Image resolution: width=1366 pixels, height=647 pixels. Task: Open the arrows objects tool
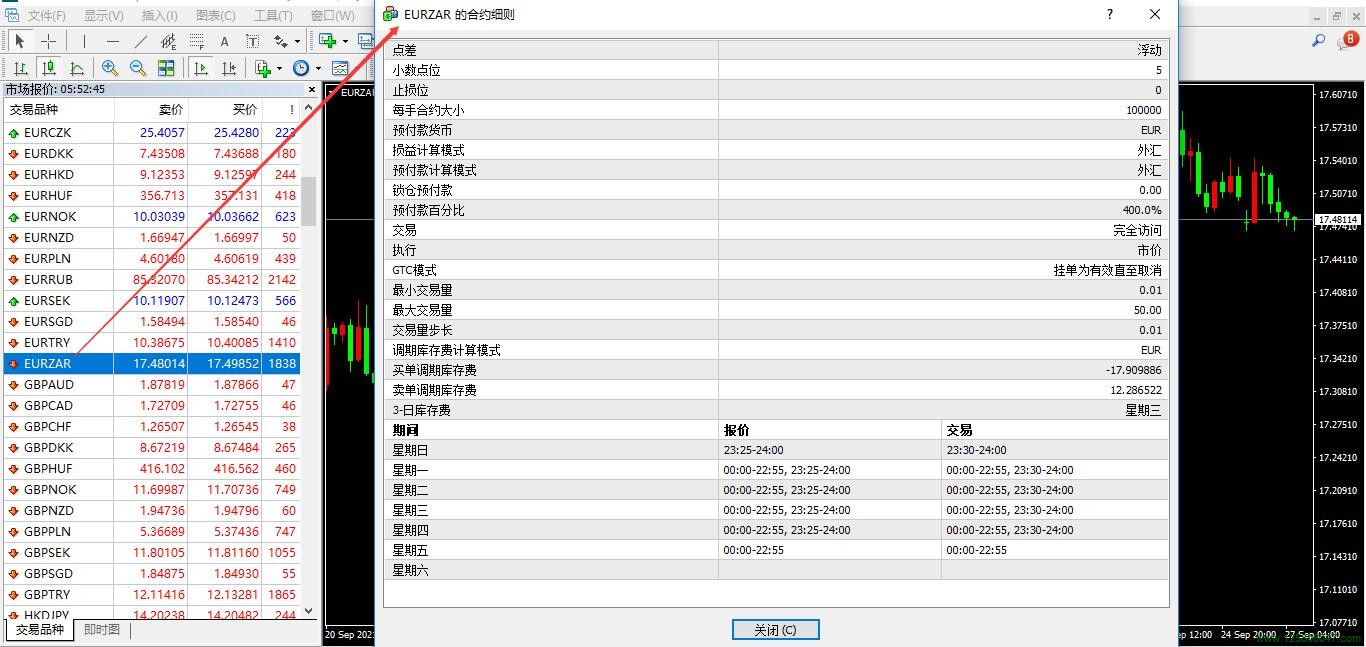280,41
